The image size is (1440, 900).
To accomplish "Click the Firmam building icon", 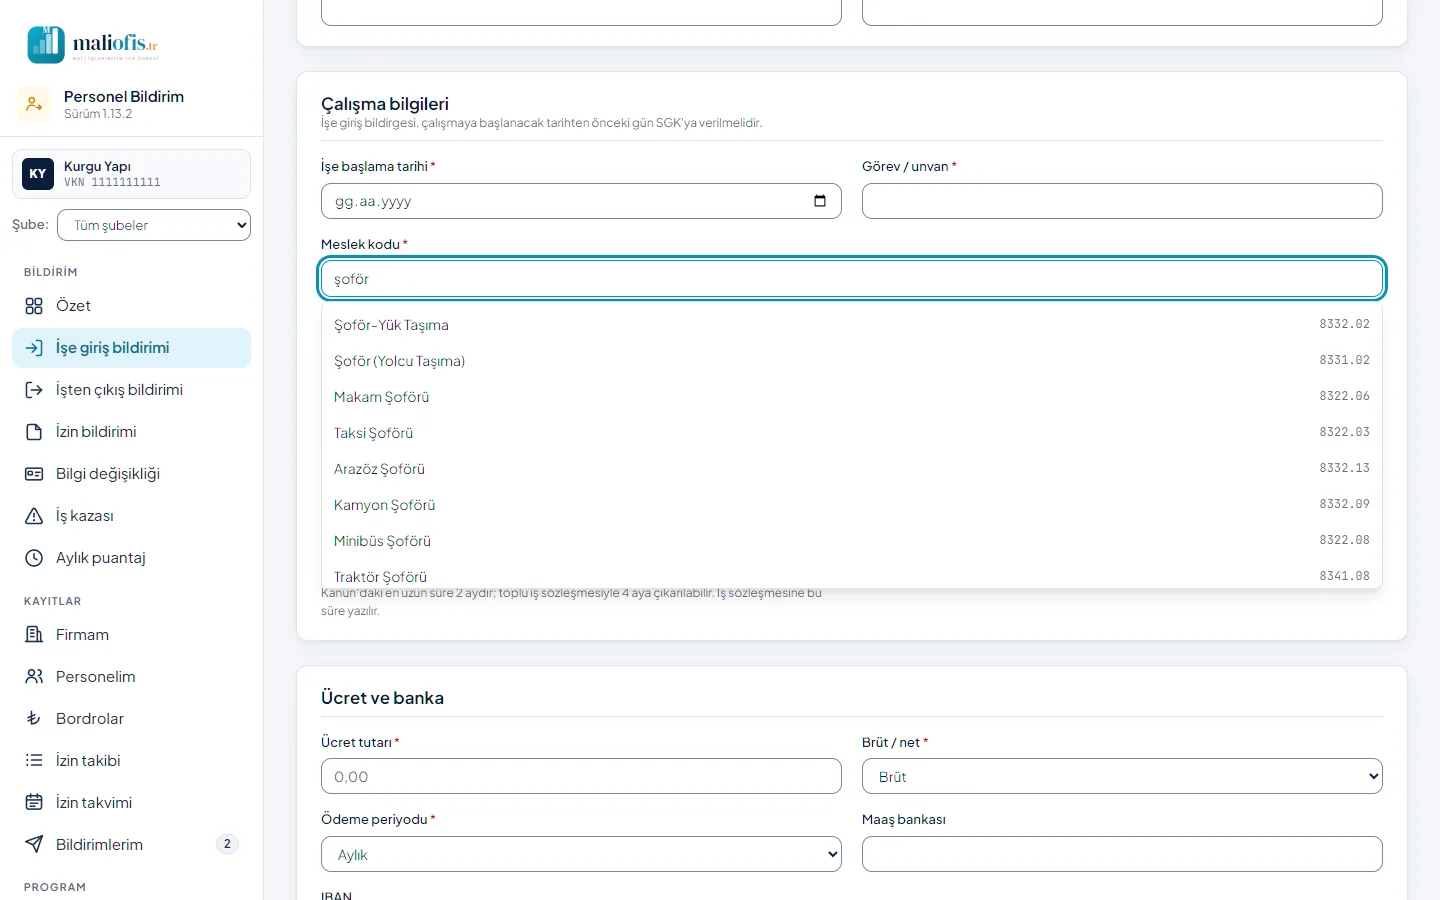I will pyautogui.click(x=34, y=635).
